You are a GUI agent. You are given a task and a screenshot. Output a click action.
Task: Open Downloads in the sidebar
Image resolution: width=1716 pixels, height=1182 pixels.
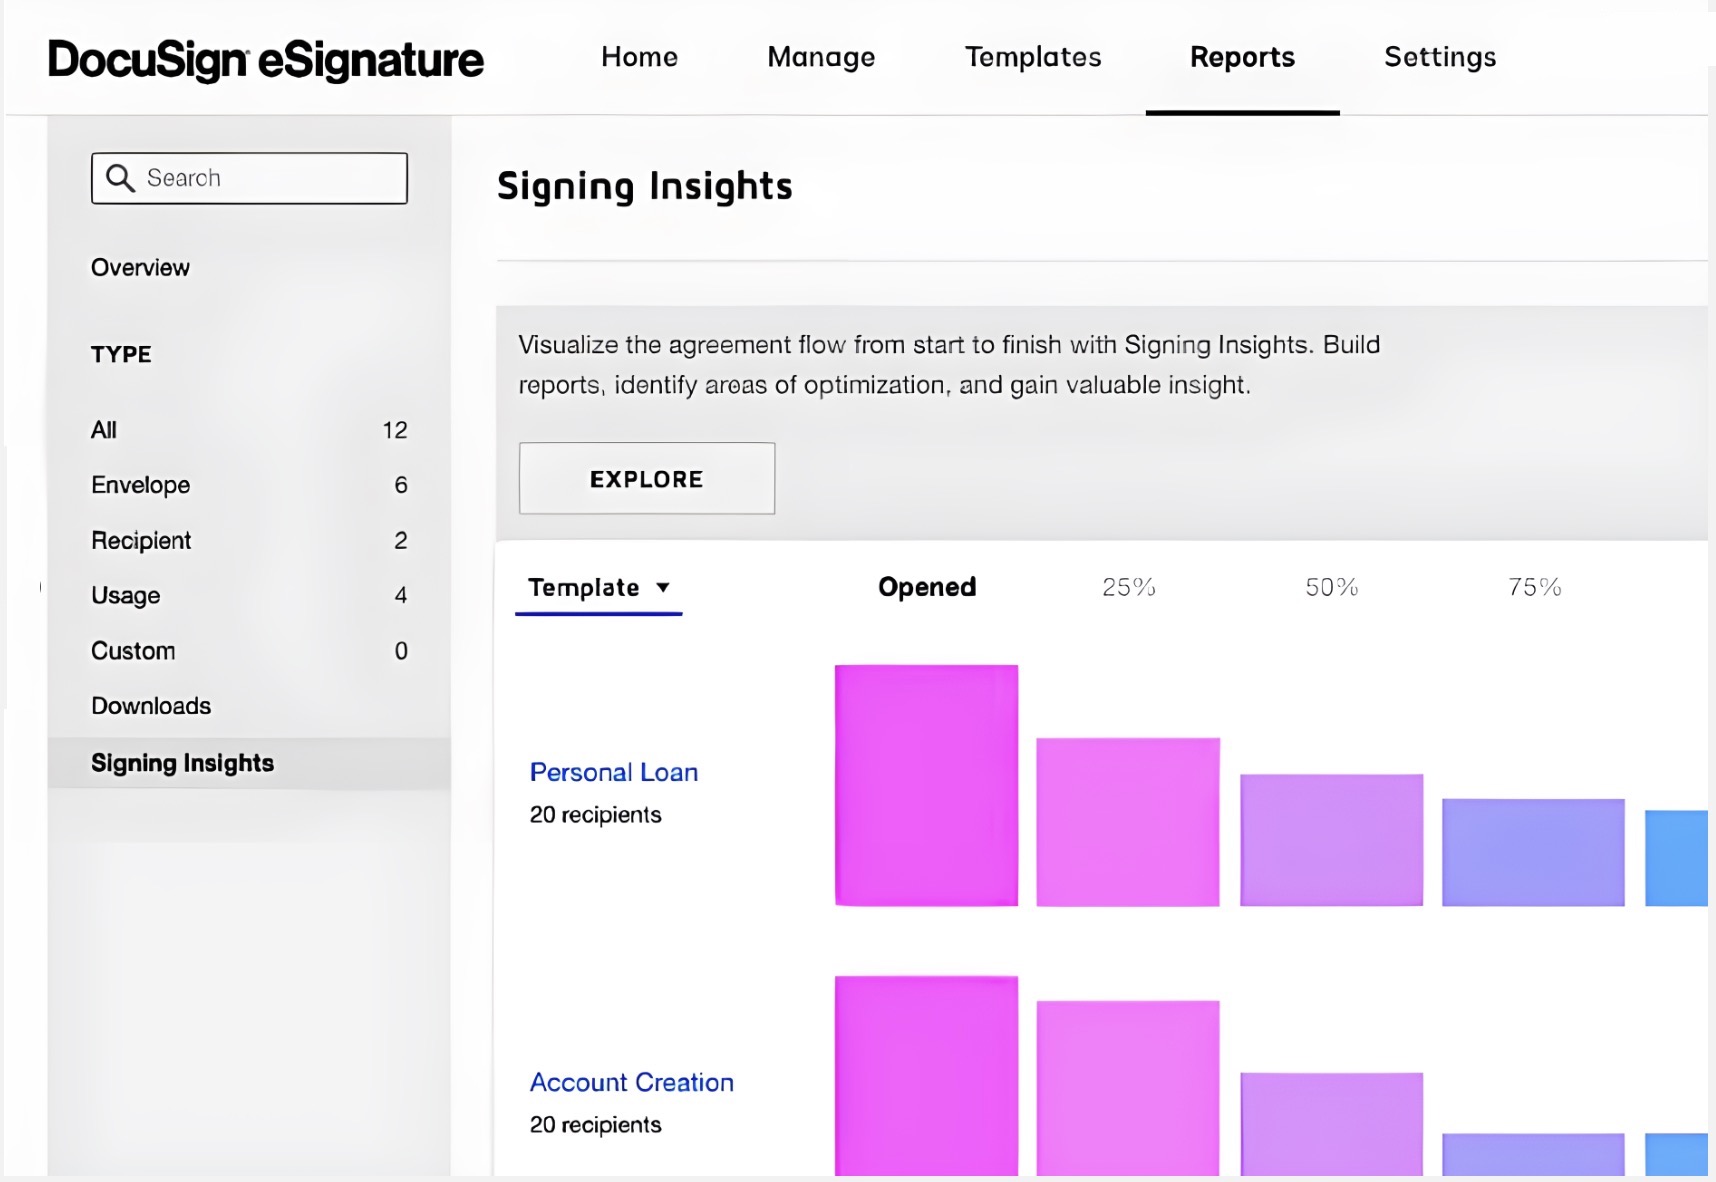pos(151,706)
